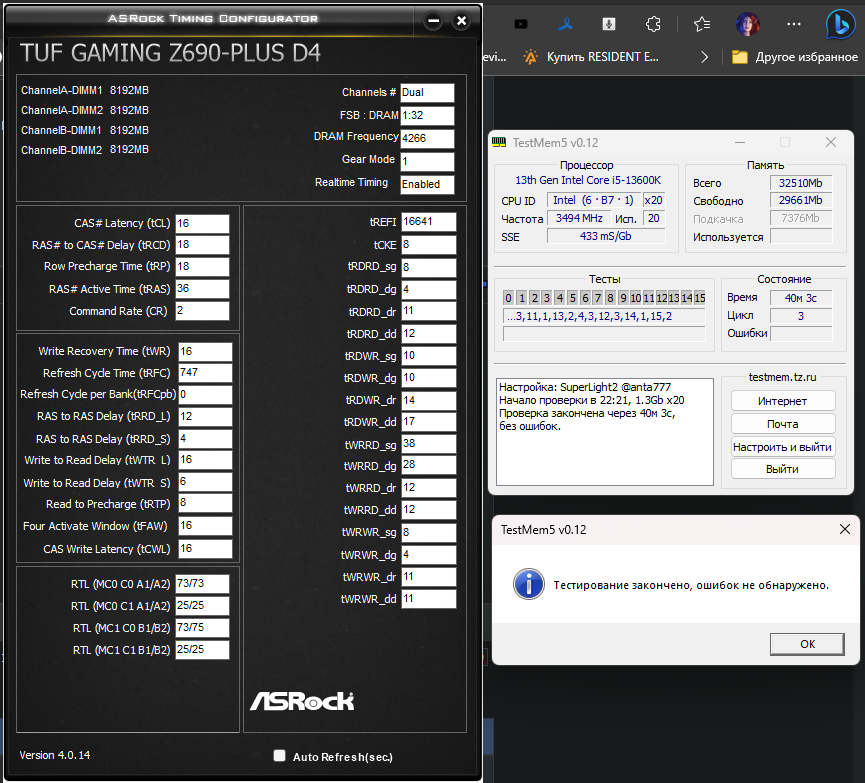Image resolution: width=865 pixels, height=783 pixels.
Task: Click the Выйти button in TestMem5
Action: click(x=783, y=469)
